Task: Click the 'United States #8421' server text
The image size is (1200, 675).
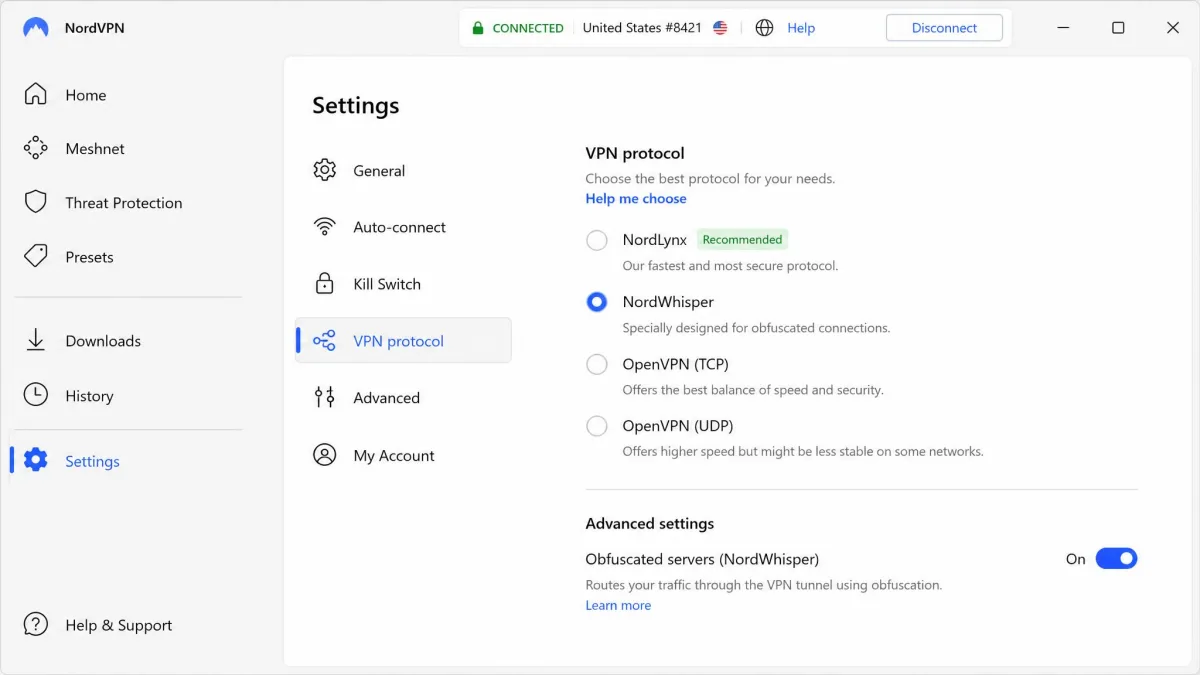Action: coord(642,28)
